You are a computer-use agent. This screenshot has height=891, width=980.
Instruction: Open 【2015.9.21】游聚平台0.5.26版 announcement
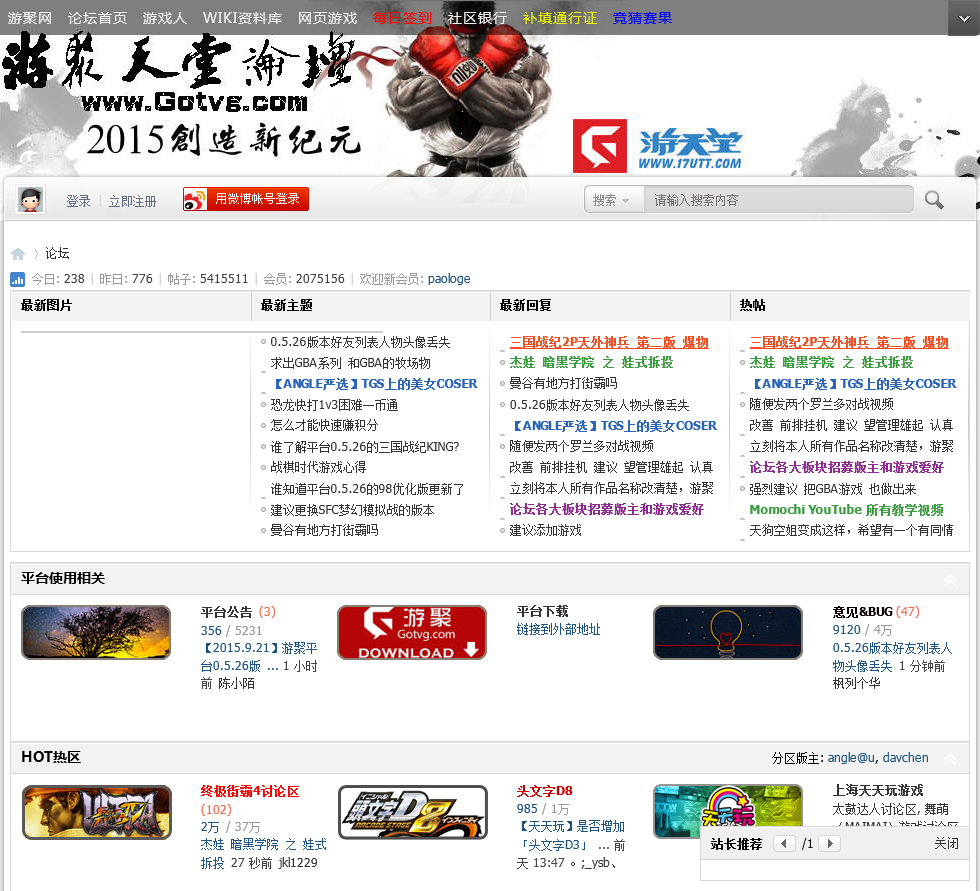click(x=259, y=657)
